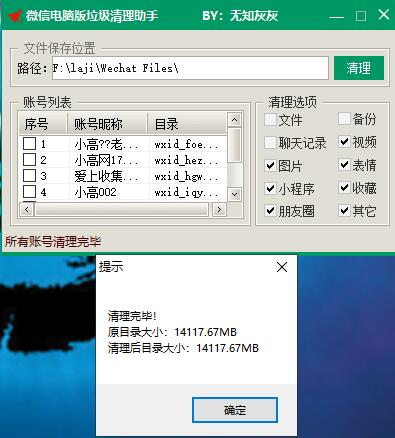Click the 账号昵称 column header
Image resolution: width=395 pixels, height=438 pixels.
(x=107, y=124)
